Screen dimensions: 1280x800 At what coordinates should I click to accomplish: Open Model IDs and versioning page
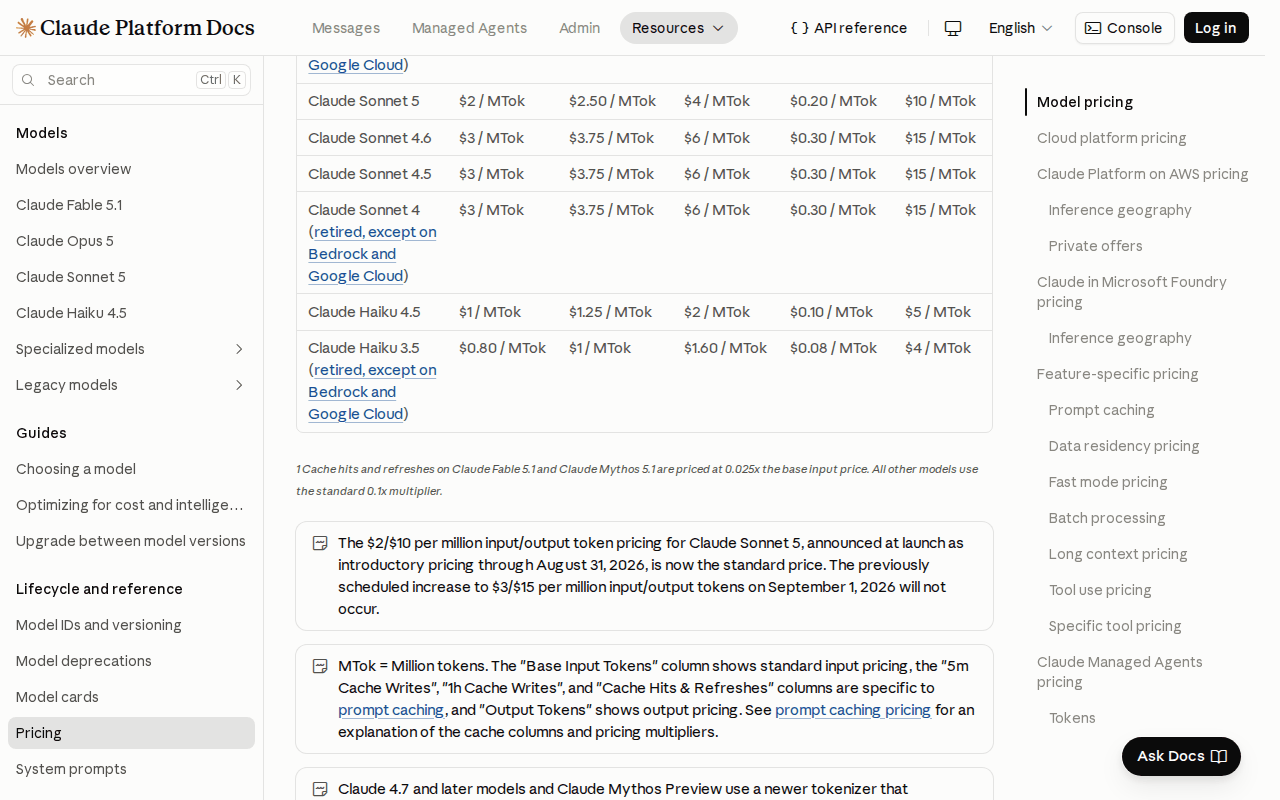click(x=131, y=625)
